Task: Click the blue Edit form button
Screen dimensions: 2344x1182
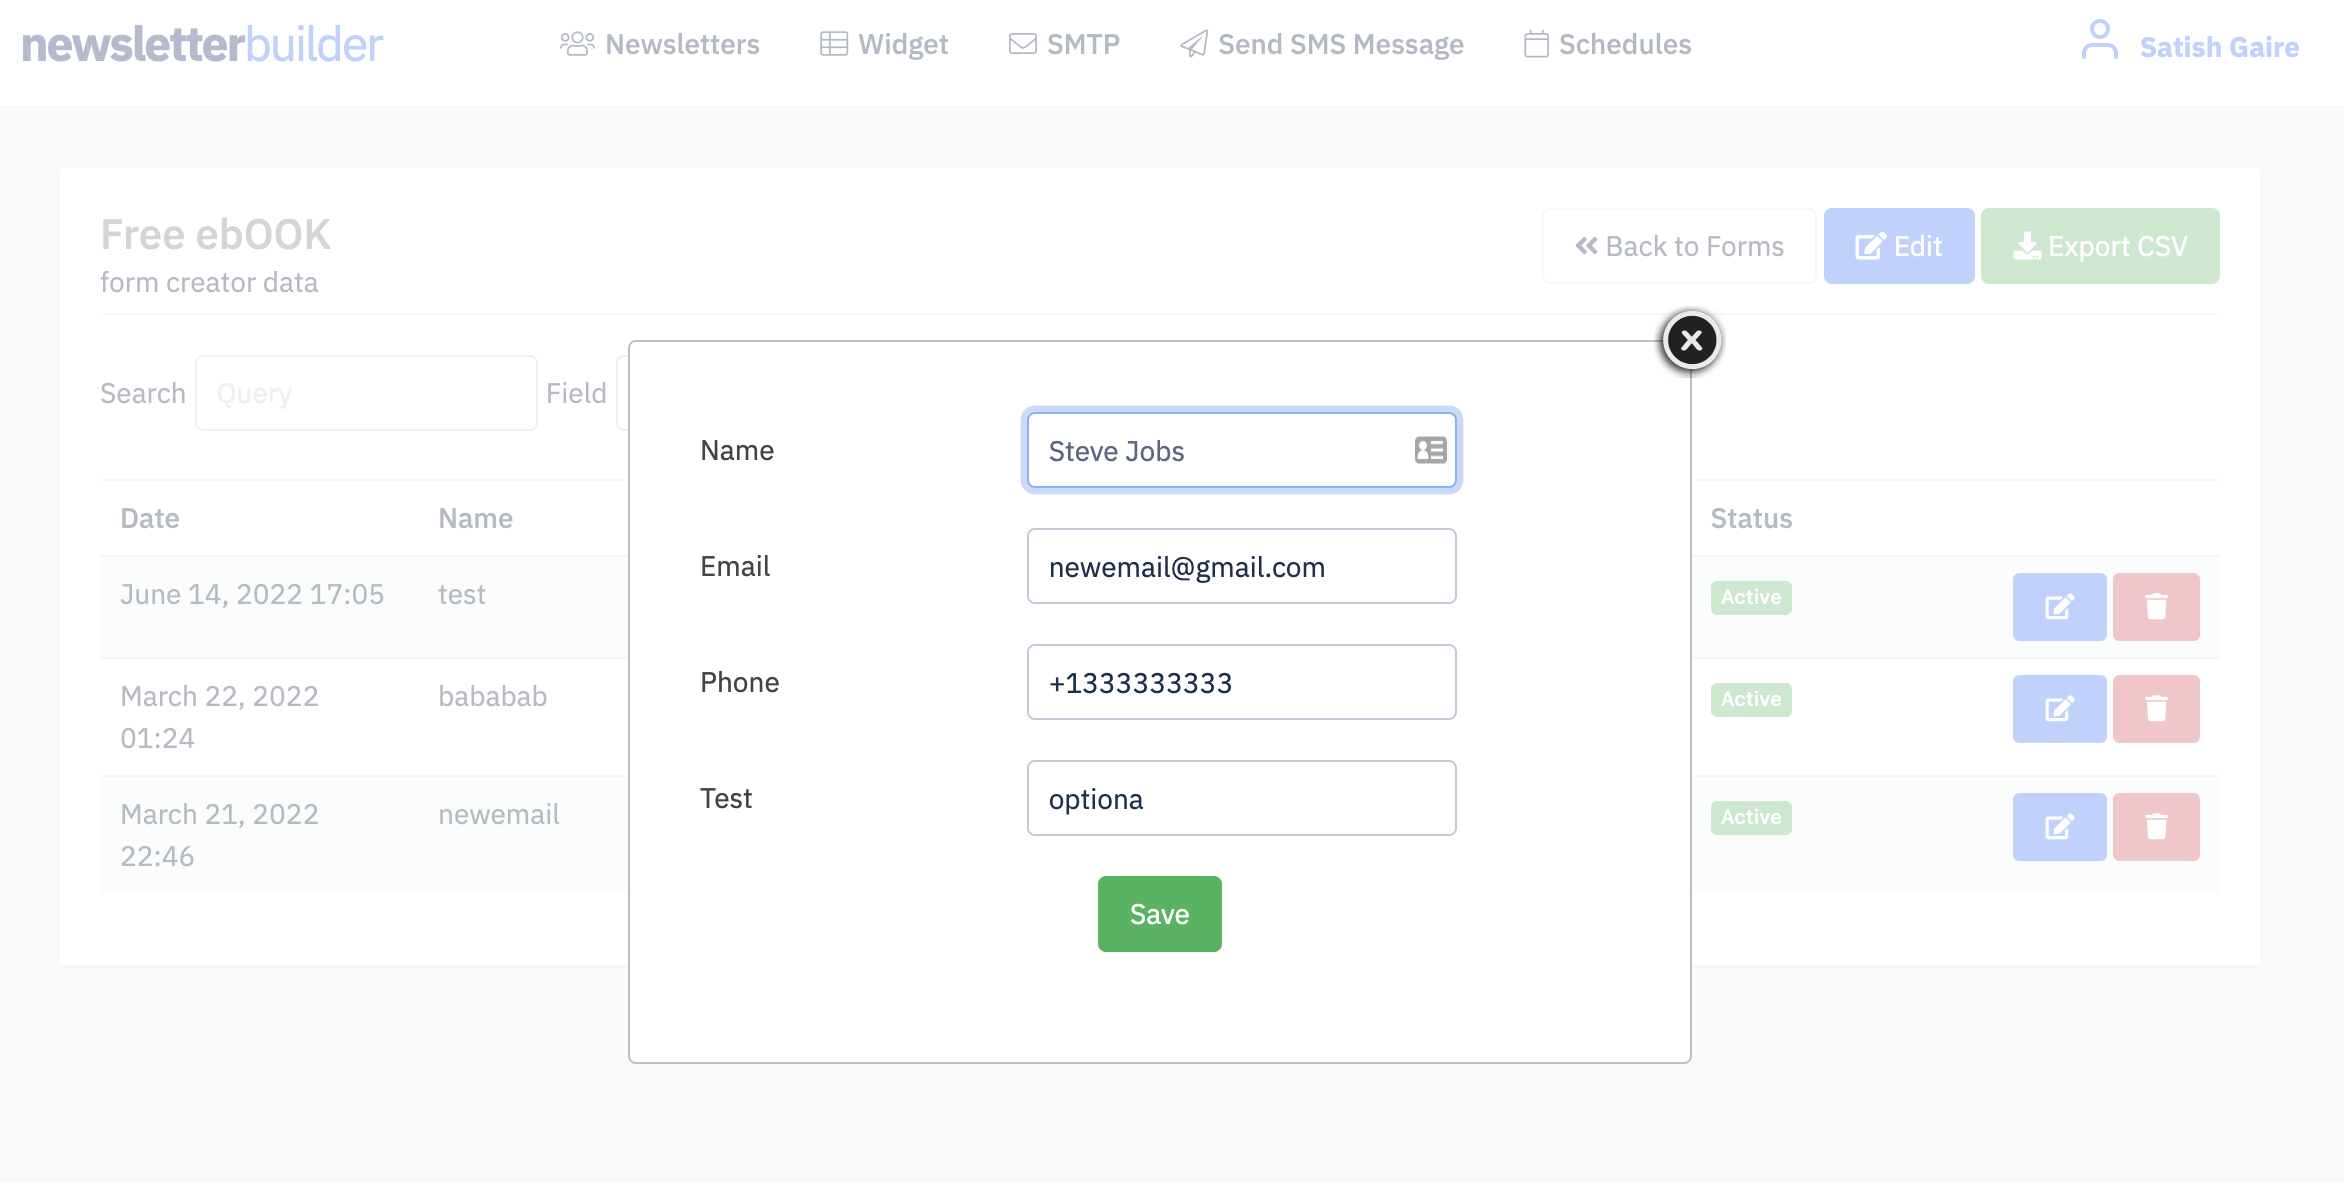Action: click(x=1898, y=246)
